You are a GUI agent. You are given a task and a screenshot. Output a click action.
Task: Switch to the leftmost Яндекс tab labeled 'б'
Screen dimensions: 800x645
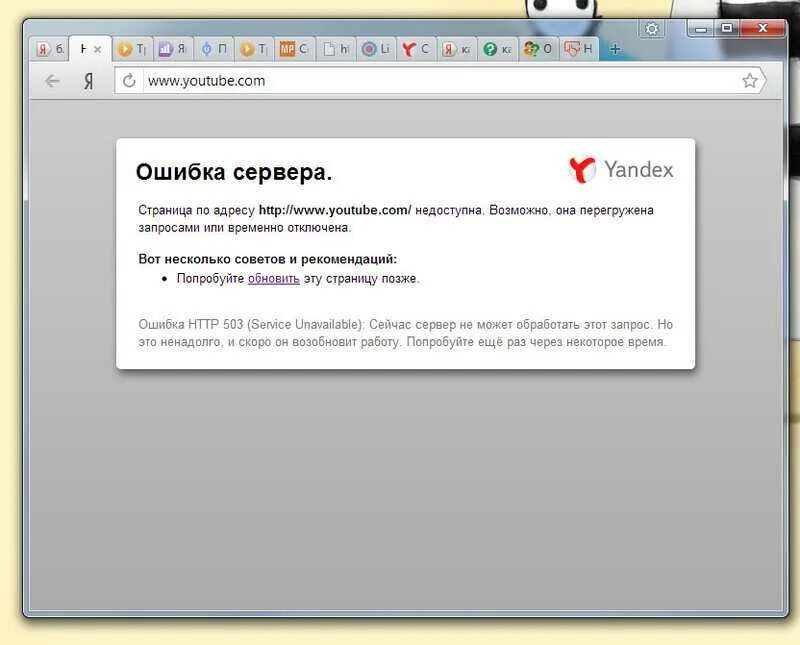point(49,49)
